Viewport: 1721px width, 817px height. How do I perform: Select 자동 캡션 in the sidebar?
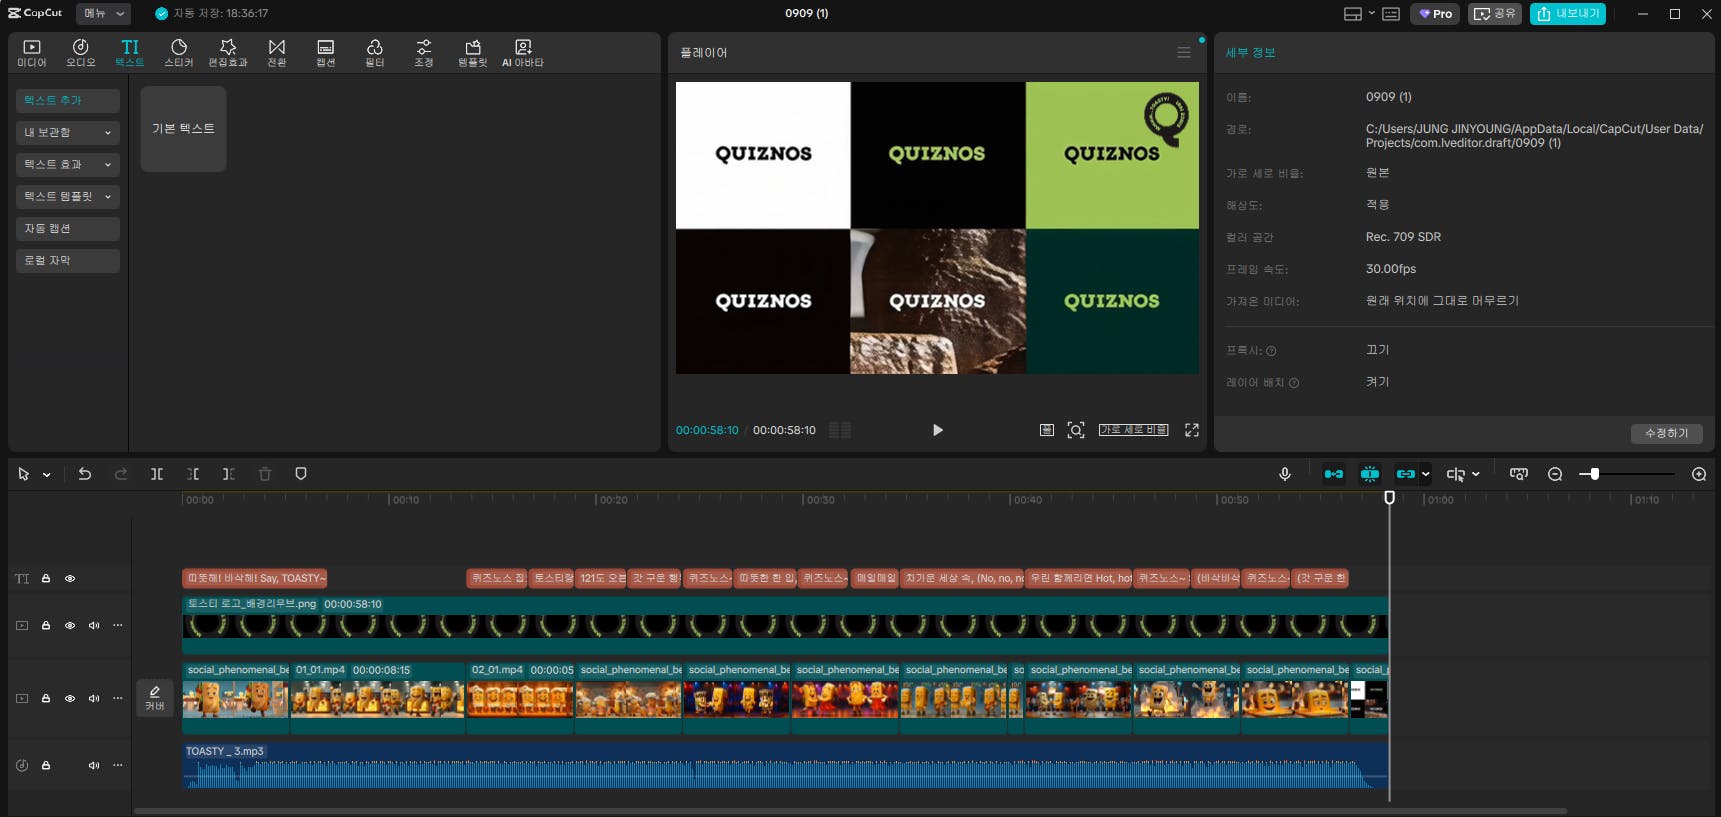68,229
